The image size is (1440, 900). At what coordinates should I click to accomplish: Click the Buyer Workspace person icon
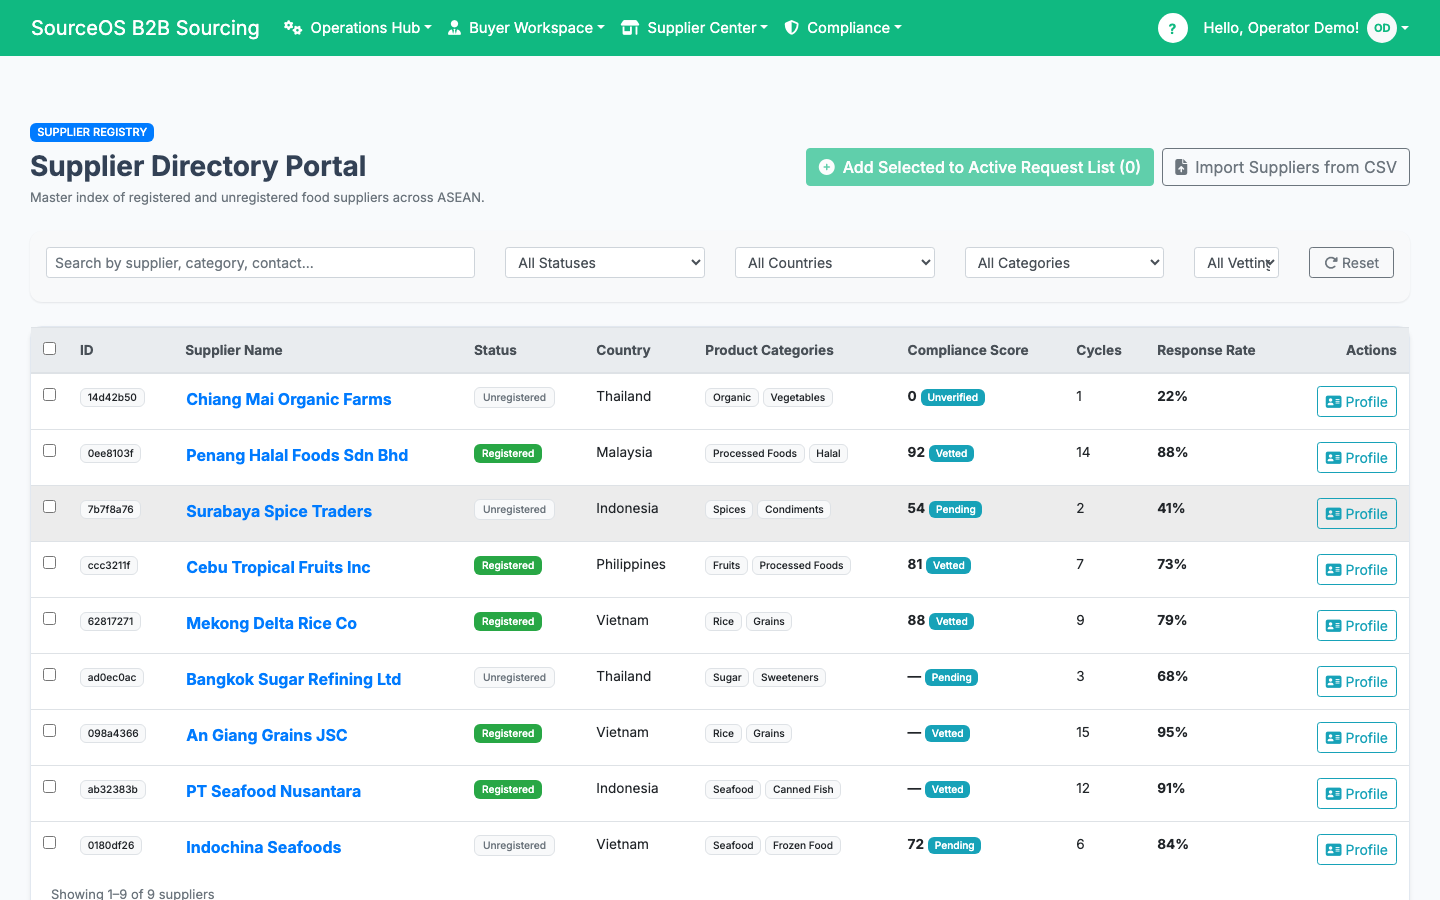[454, 28]
